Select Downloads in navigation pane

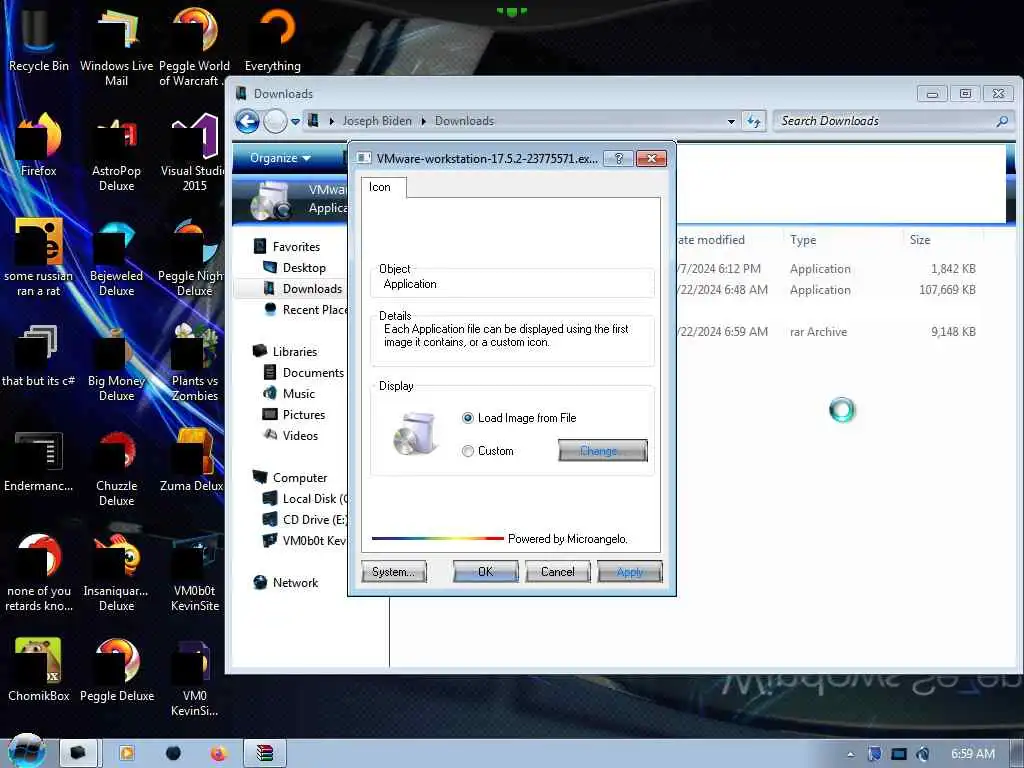click(312, 289)
